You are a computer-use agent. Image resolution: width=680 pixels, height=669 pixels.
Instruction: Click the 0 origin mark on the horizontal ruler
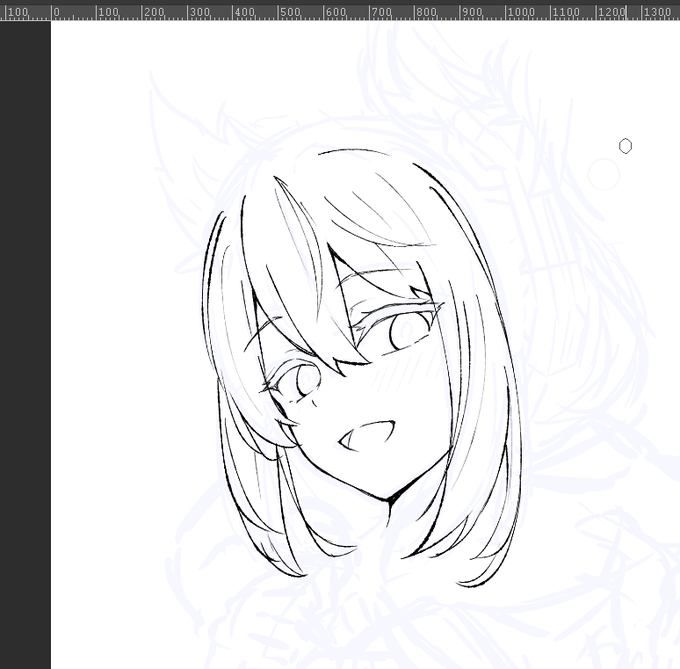(x=56, y=12)
